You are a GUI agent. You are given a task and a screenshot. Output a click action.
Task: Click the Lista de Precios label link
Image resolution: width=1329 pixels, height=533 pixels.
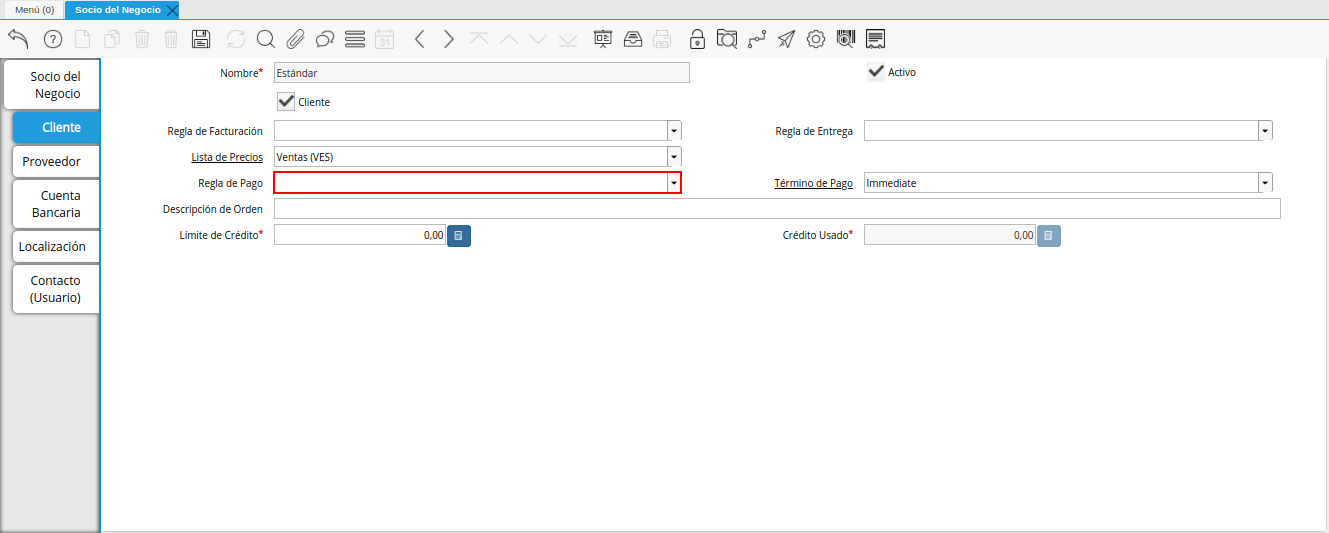pyautogui.click(x=227, y=157)
